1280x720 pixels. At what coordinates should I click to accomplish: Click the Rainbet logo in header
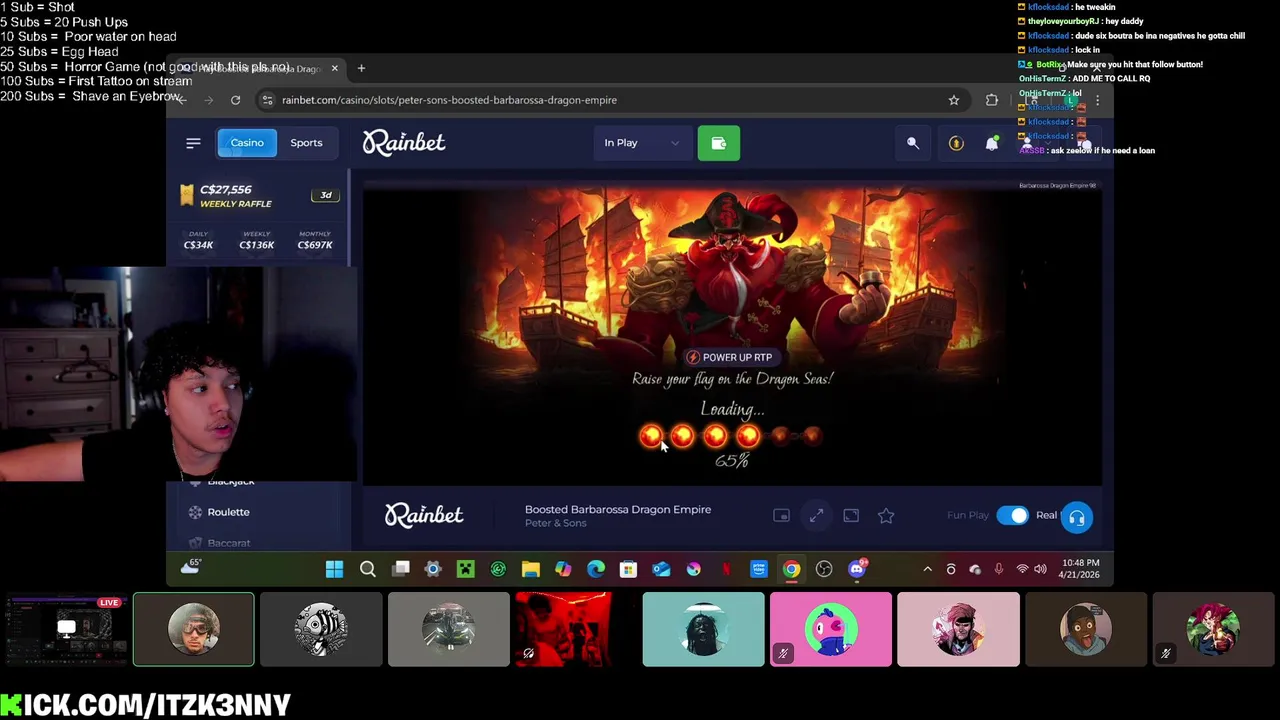pyautogui.click(x=403, y=143)
